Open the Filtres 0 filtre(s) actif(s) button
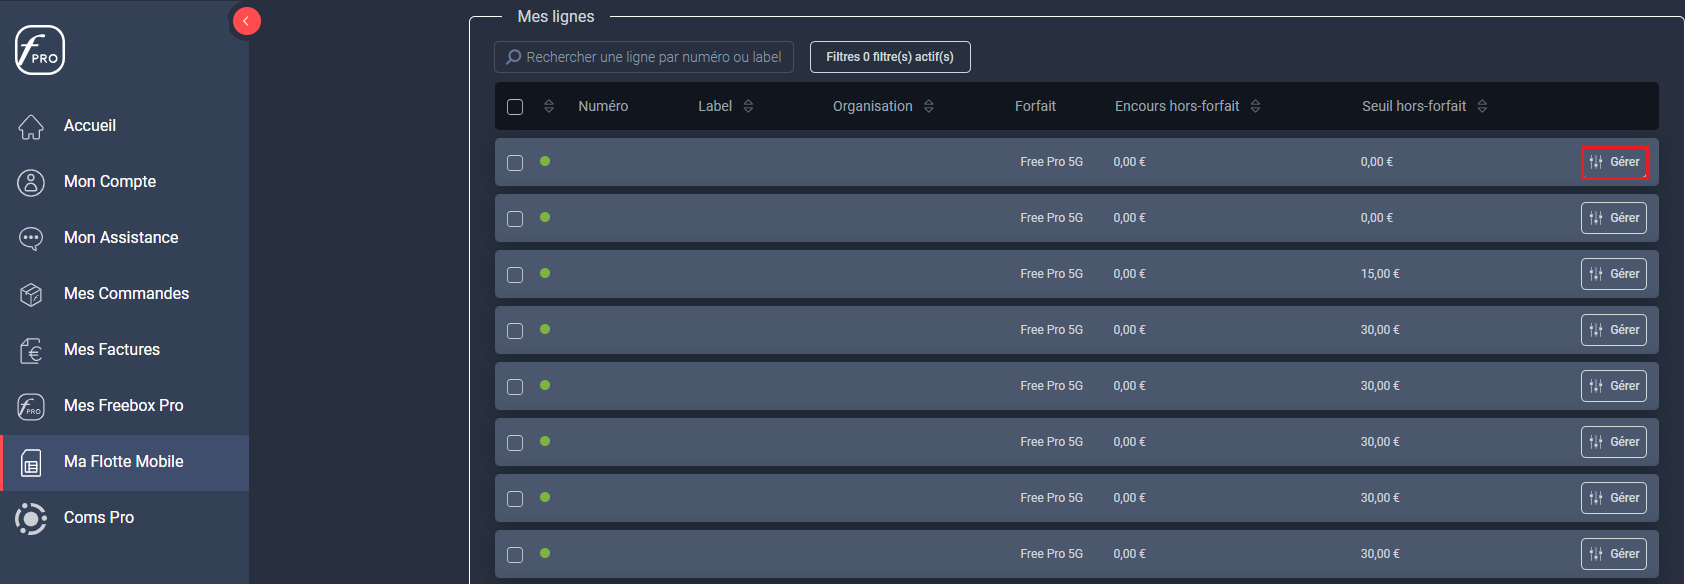Screen dimensions: 1685x584 coord(890,57)
